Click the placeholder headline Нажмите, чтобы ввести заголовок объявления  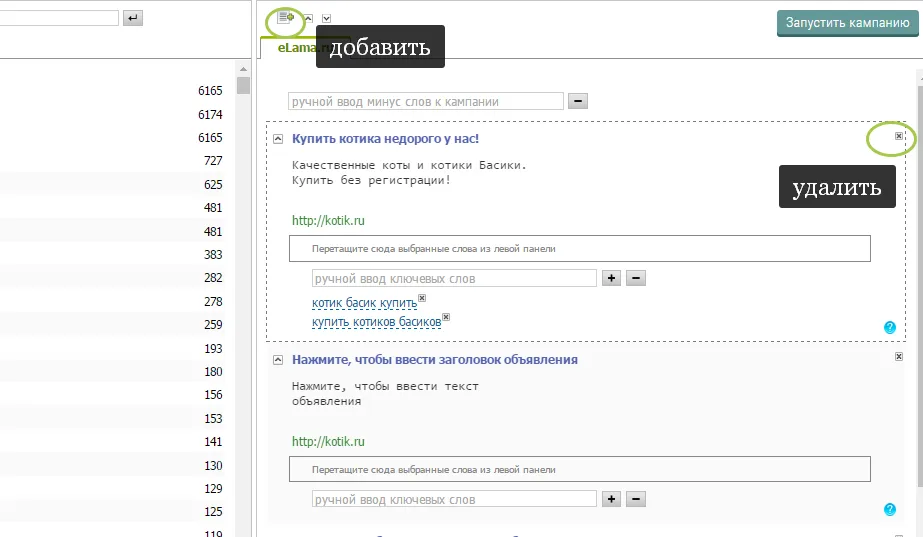click(x=434, y=360)
